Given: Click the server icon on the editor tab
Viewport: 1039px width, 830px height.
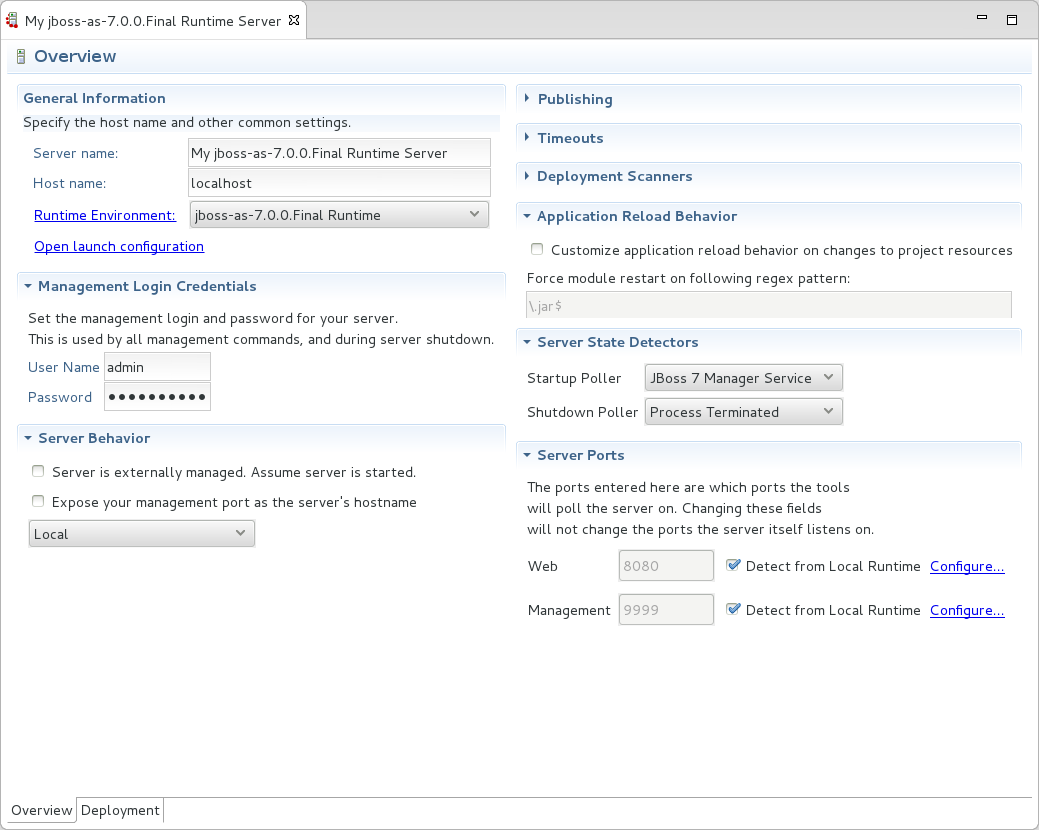Looking at the screenshot, I should tap(12, 18).
